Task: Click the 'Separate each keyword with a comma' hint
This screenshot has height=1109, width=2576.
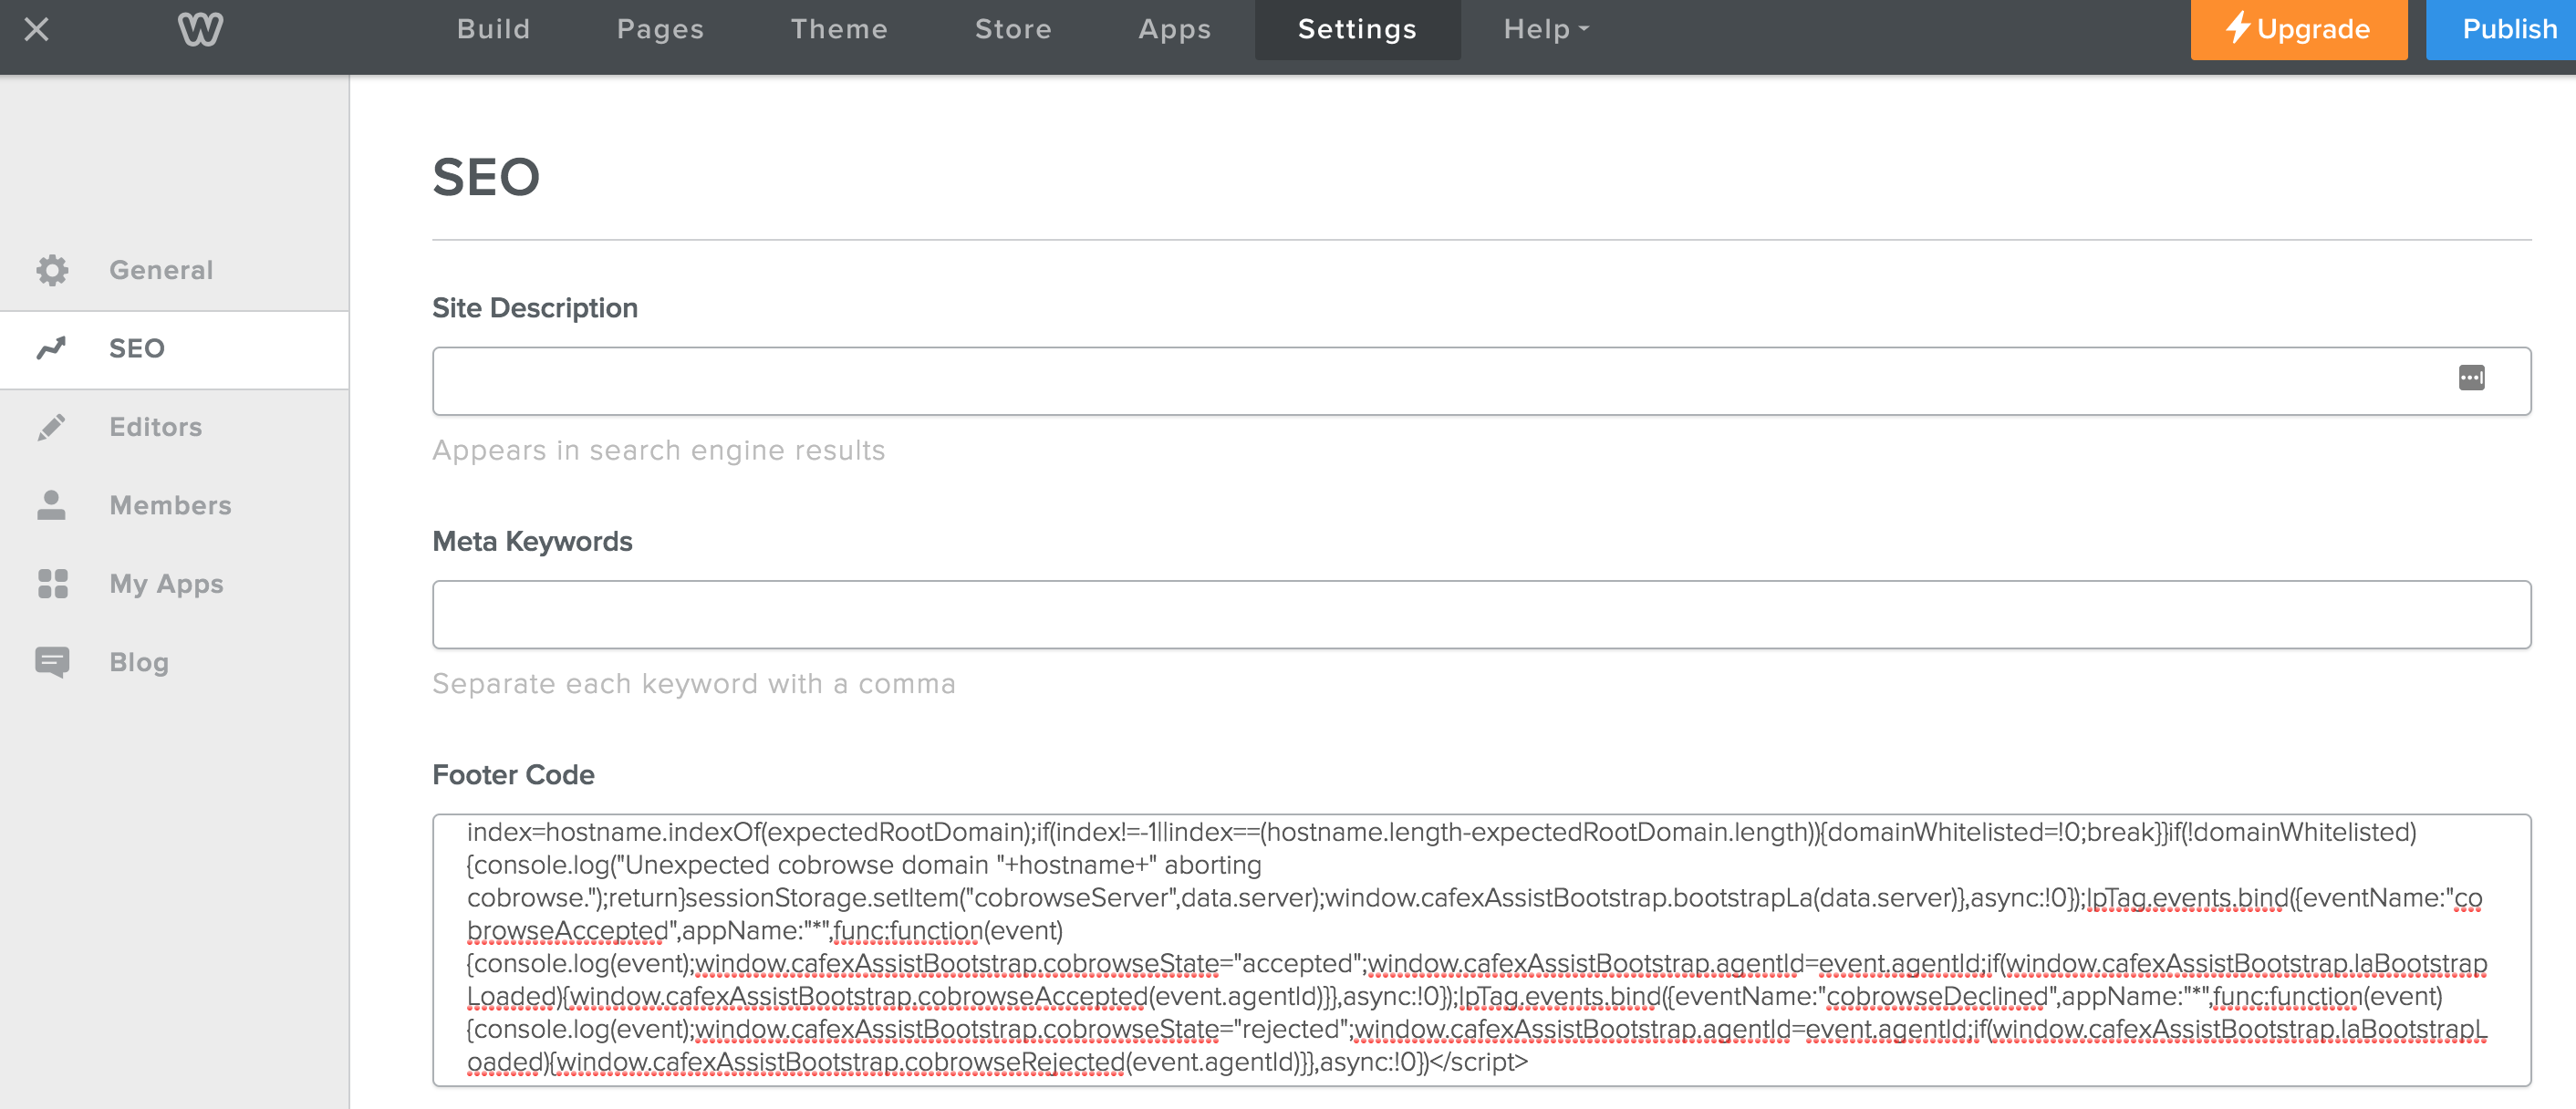Action: 694,684
